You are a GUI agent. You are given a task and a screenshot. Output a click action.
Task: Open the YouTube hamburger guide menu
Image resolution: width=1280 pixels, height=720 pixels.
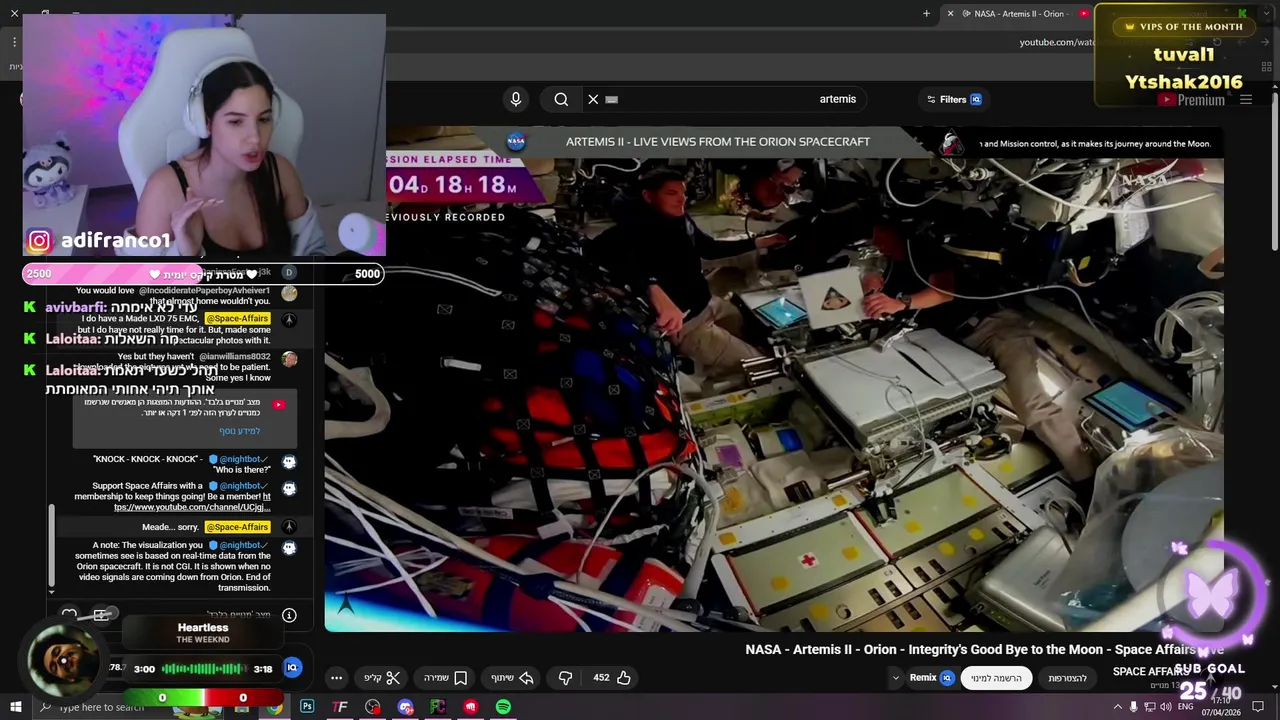click(1246, 100)
